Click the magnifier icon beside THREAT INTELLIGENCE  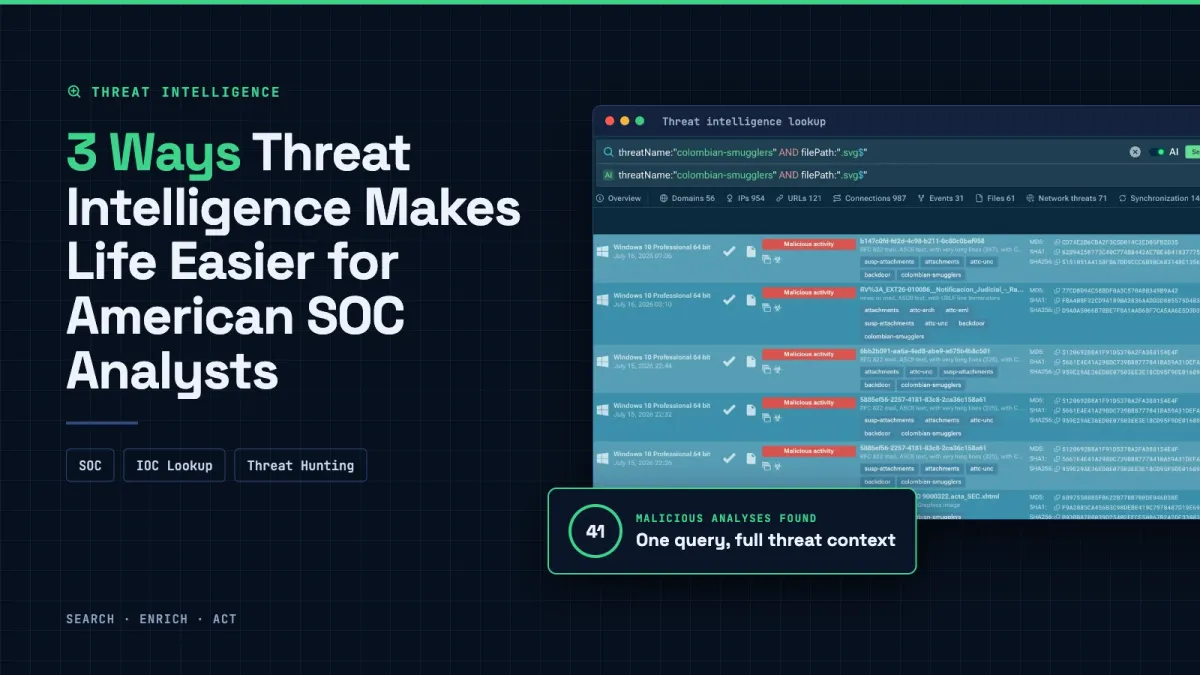click(x=74, y=92)
